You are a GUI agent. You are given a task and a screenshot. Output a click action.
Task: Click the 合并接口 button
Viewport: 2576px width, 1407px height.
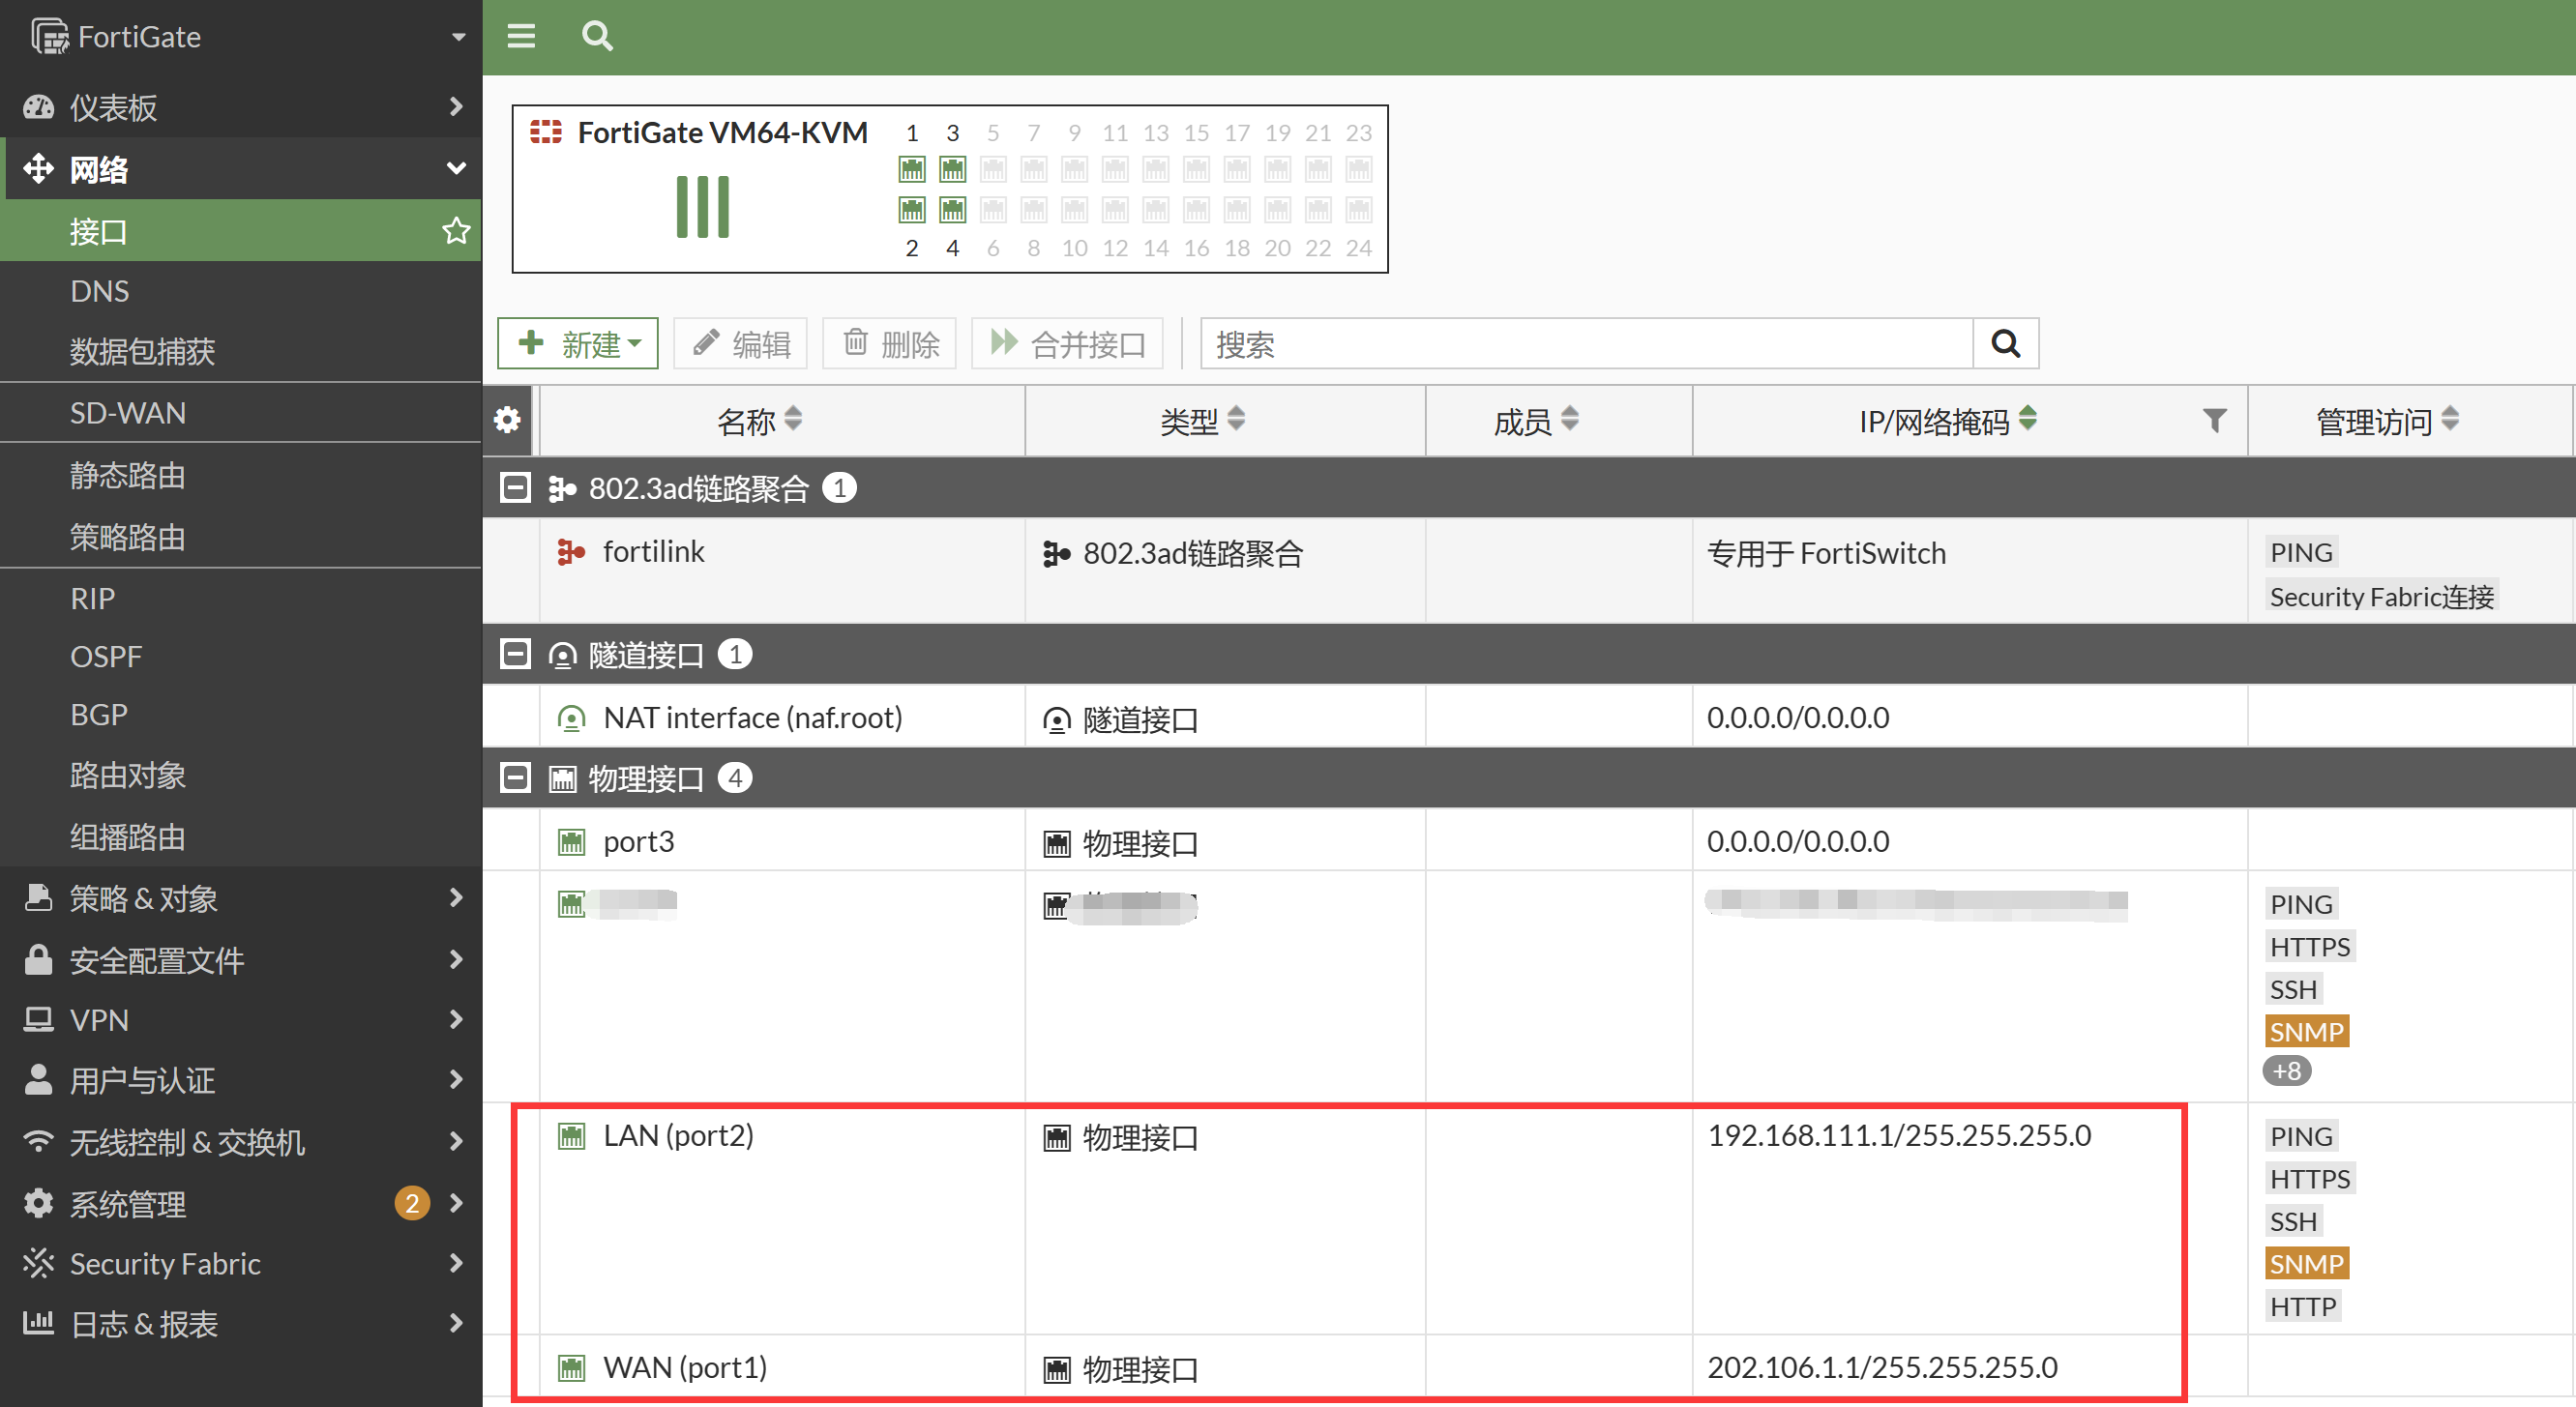[1067, 344]
